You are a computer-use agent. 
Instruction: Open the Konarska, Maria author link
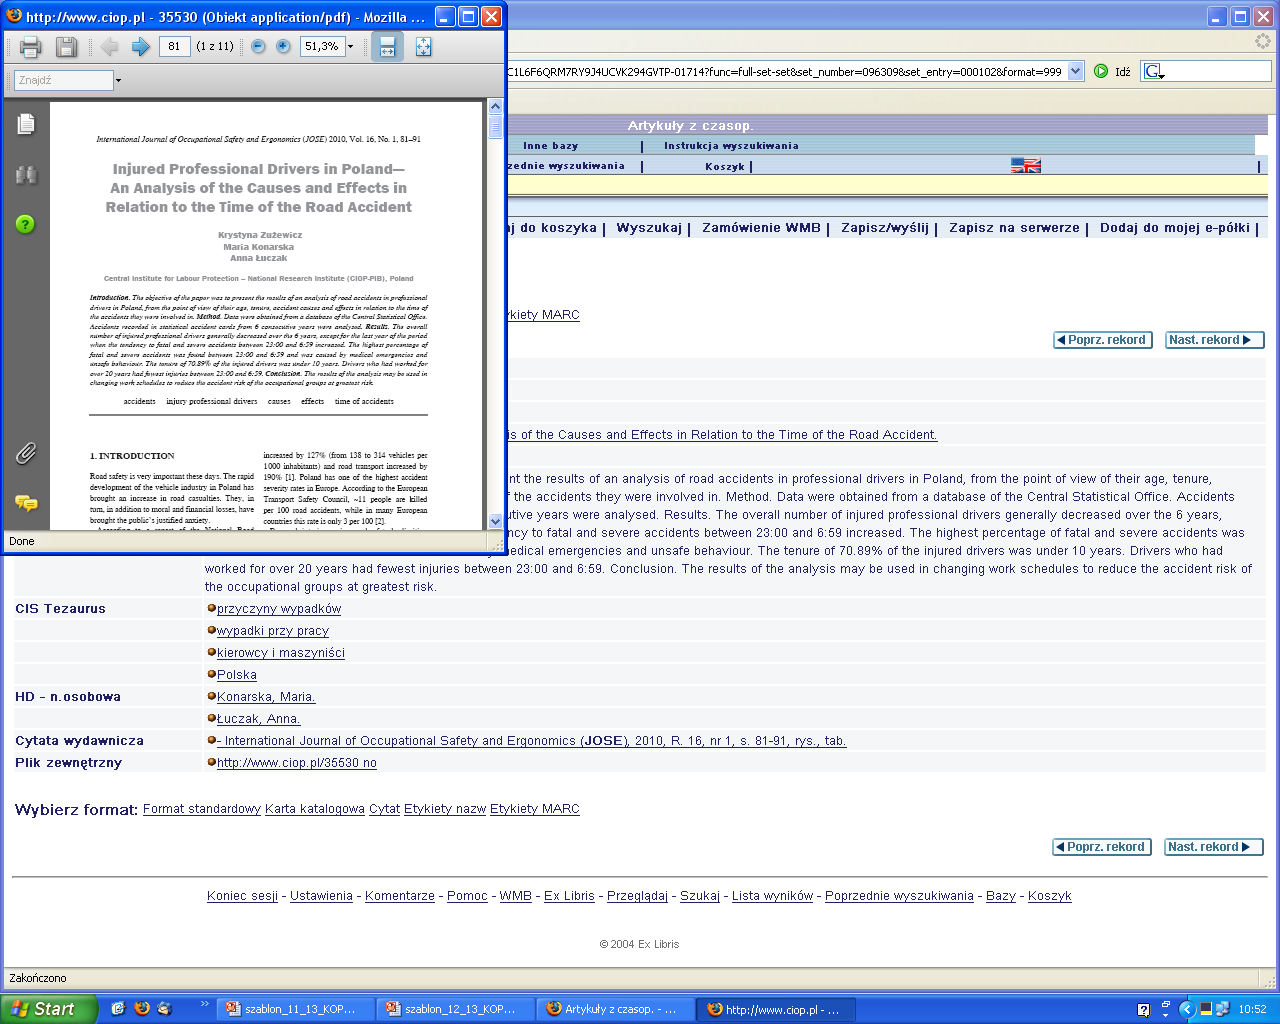pyautogui.click(x=266, y=697)
